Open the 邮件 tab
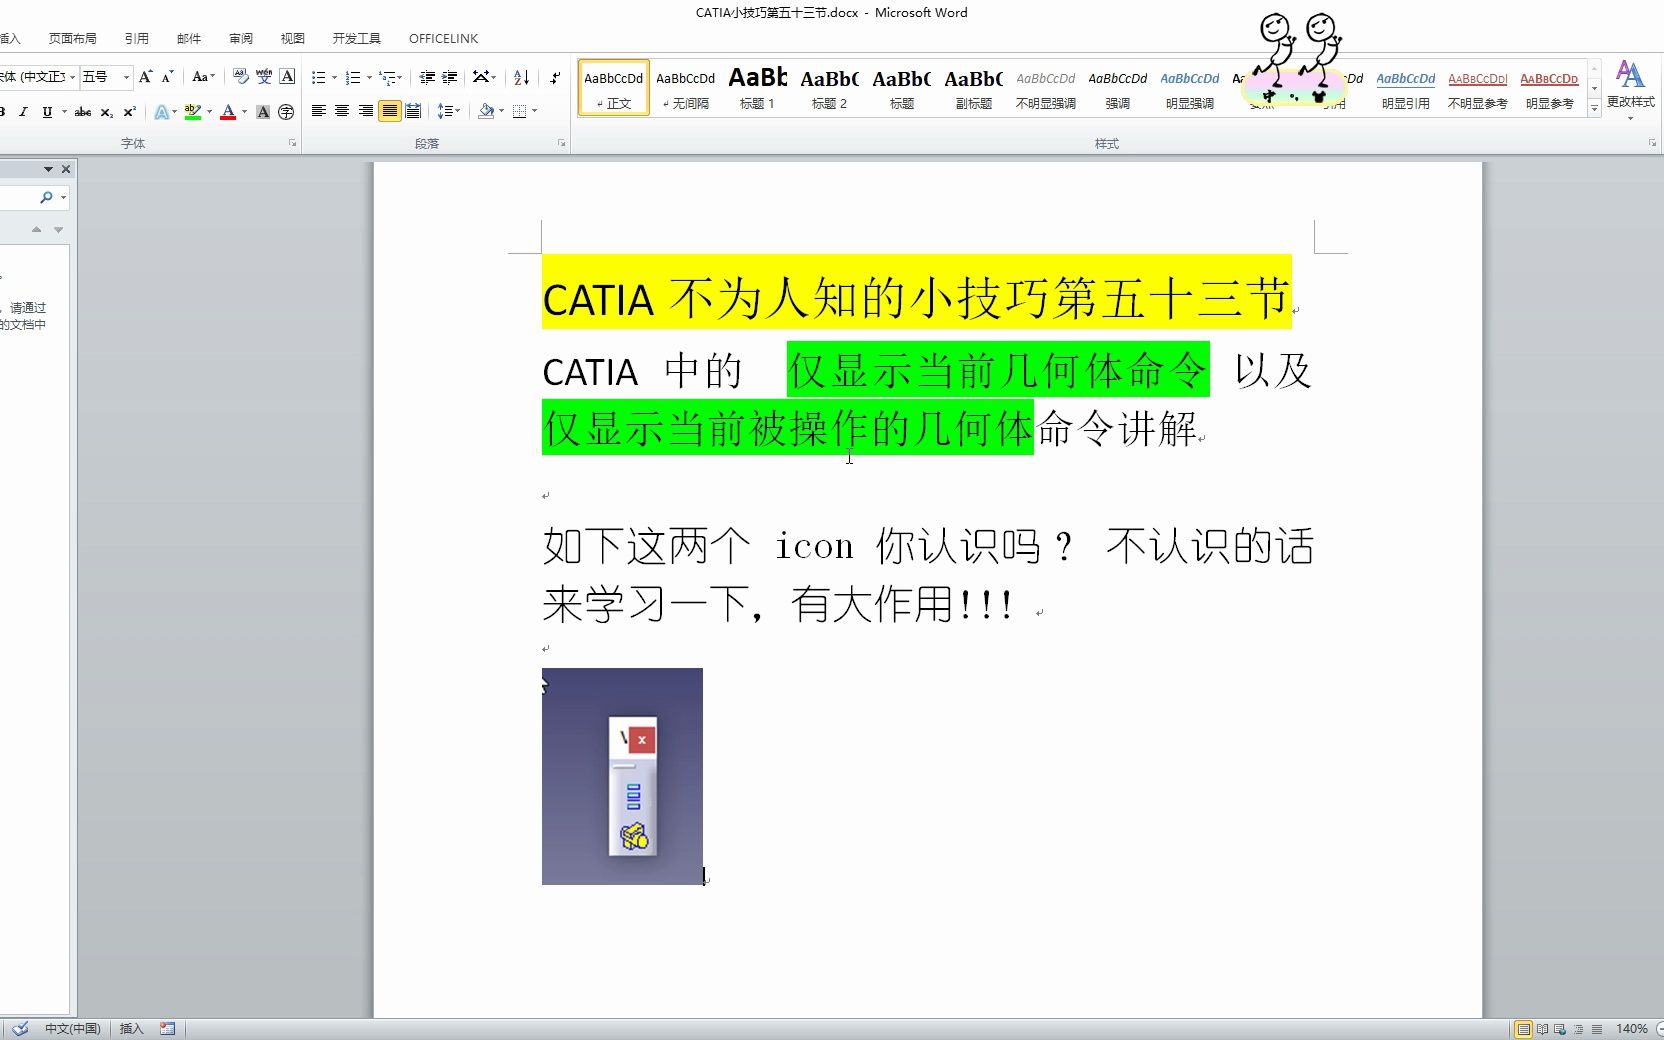Screen dimensions: 1664x1040 [189, 38]
